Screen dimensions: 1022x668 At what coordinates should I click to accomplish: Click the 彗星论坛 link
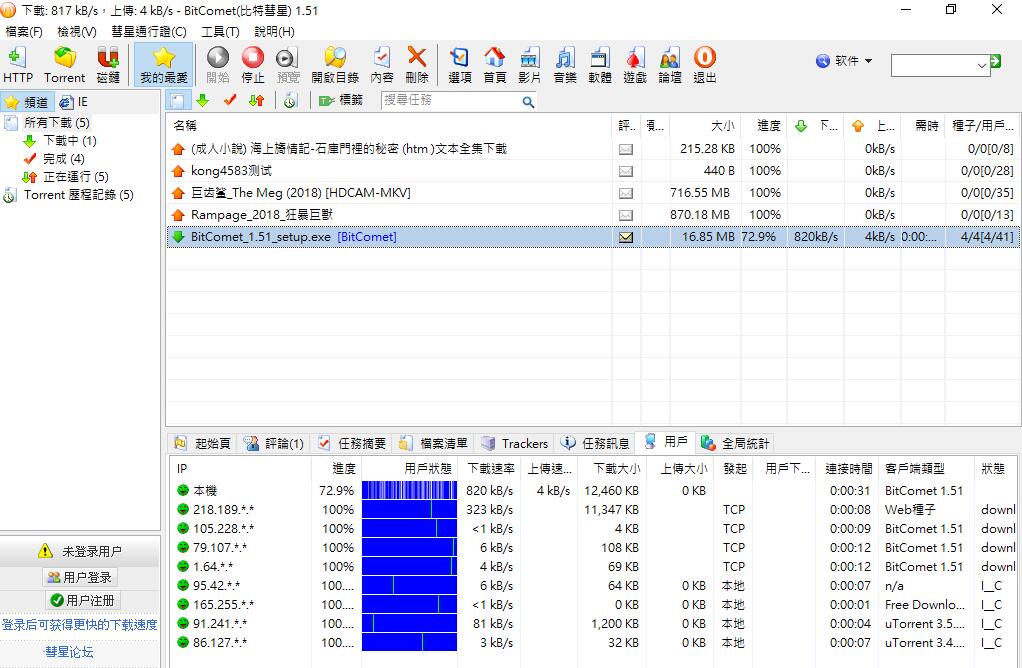click(x=69, y=652)
